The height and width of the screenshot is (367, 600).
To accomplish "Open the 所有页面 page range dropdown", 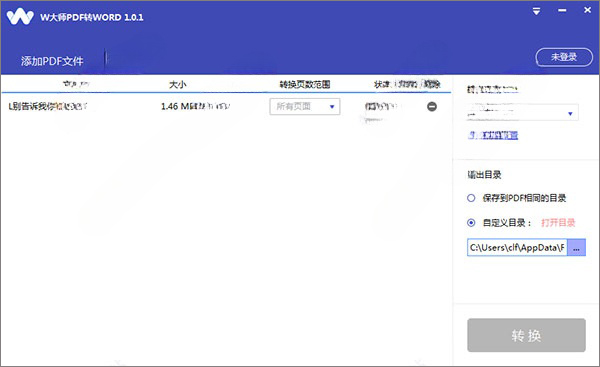I will [x=305, y=106].
